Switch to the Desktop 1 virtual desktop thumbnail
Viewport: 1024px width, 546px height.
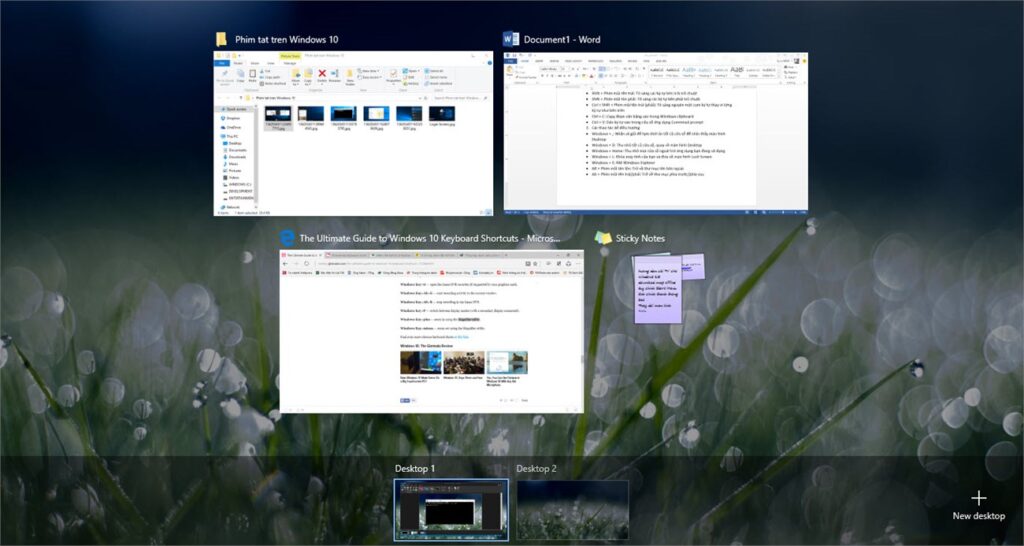coord(451,510)
